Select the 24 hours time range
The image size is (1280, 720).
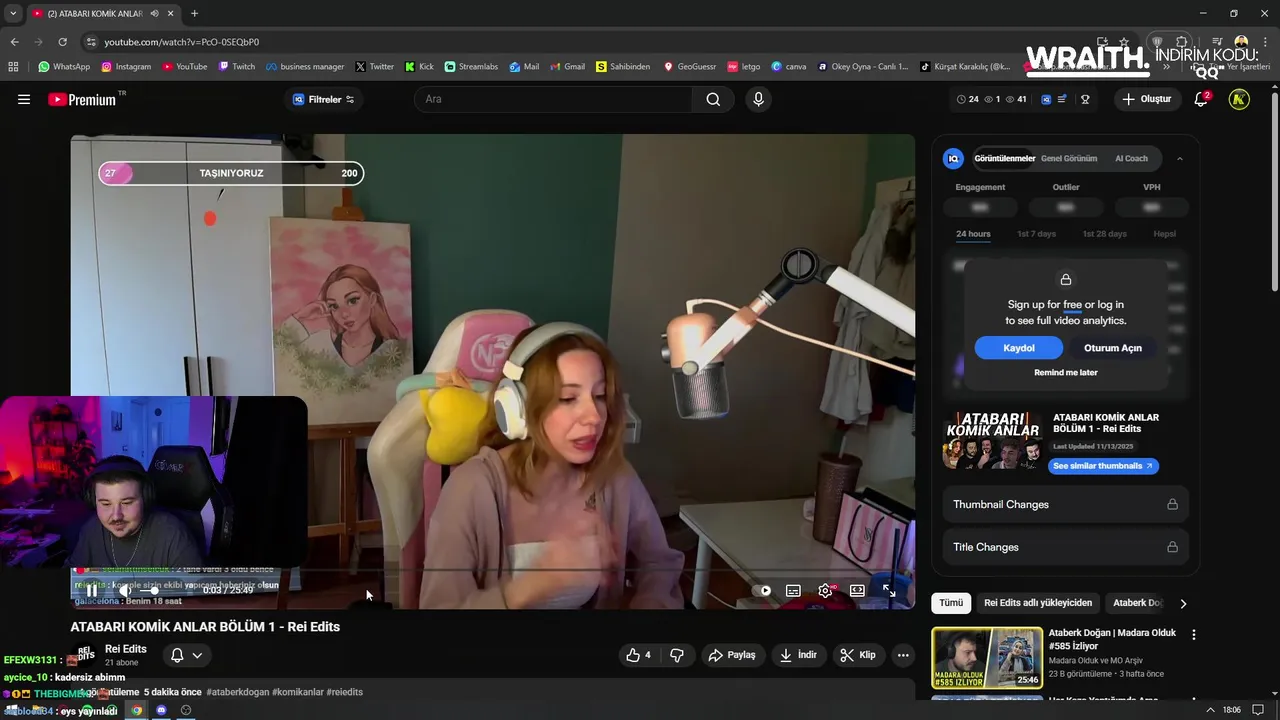973,234
